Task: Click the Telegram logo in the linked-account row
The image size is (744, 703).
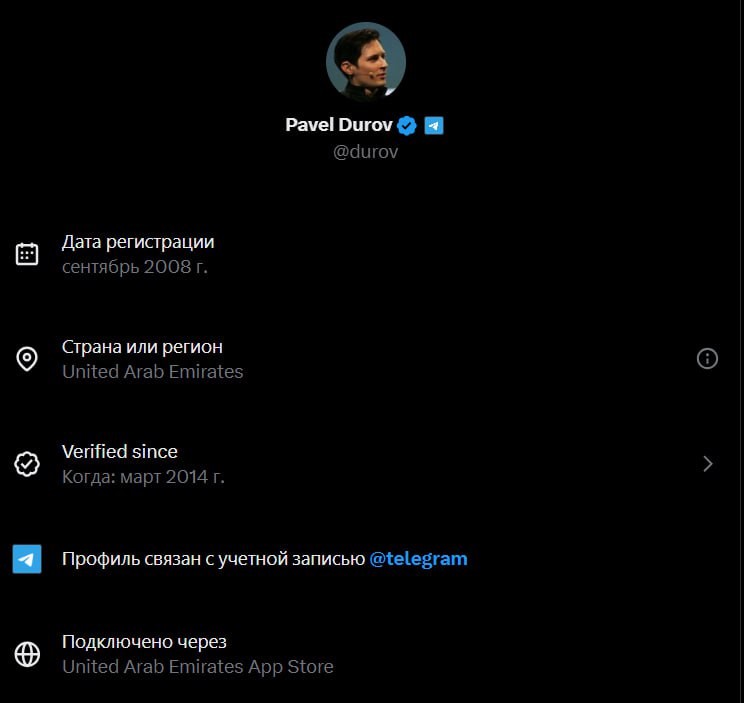Action: point(27,559)
